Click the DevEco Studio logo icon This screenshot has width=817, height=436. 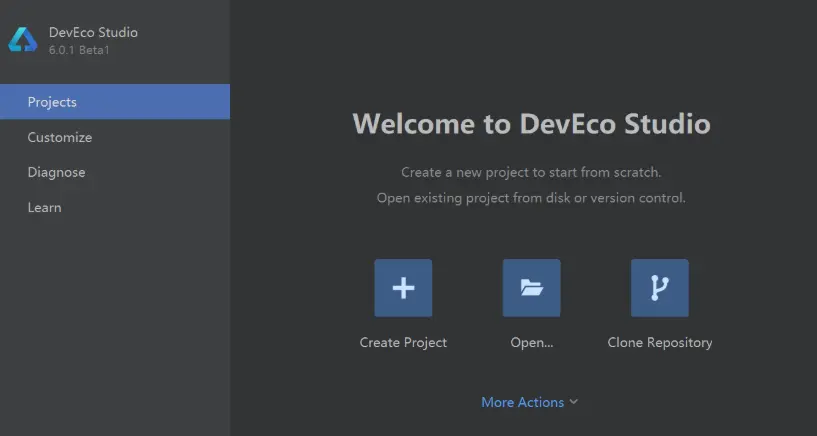pos(23,40)
